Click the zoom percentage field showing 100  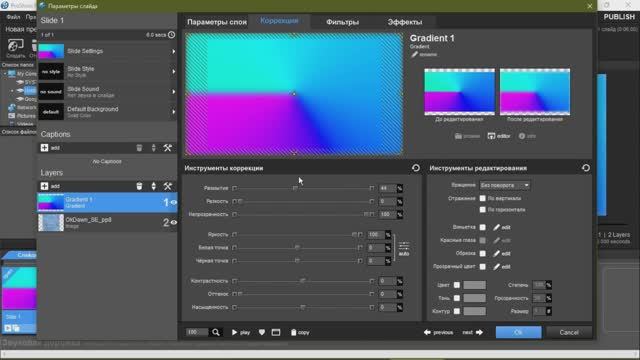pos(197,332)
